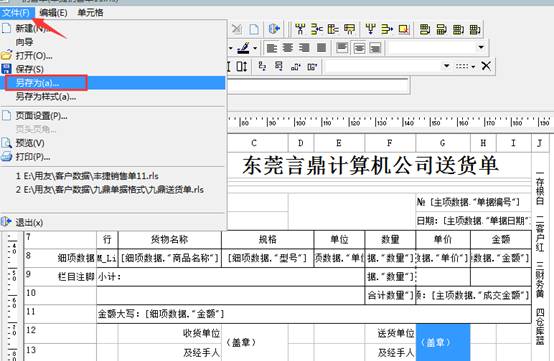Select 打印(P)... from menu
The height and width of the screenshot is (361, 554).
tap(33, 156)
